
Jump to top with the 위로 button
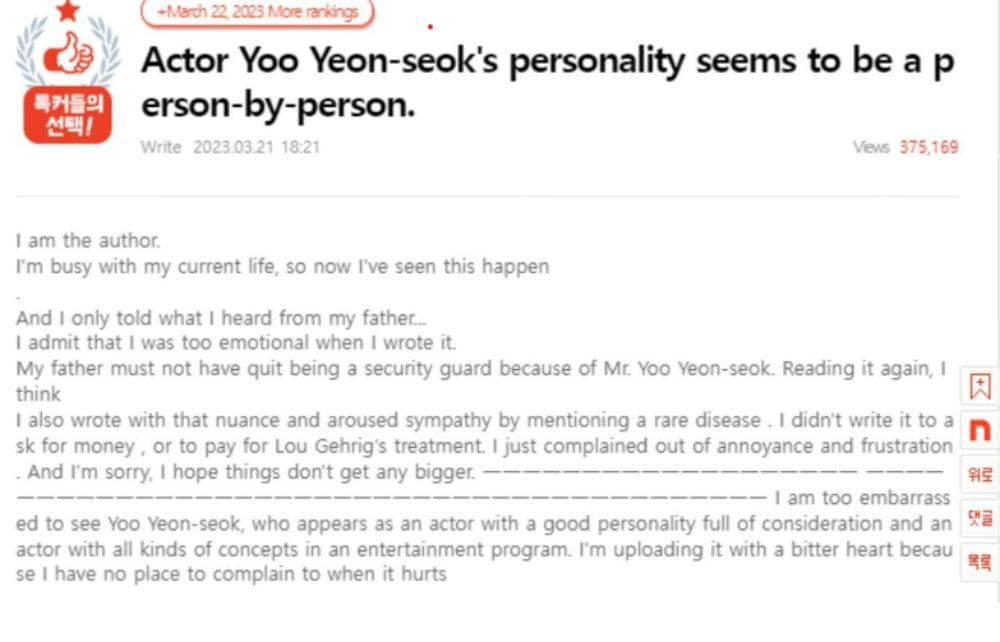point(980,474)
